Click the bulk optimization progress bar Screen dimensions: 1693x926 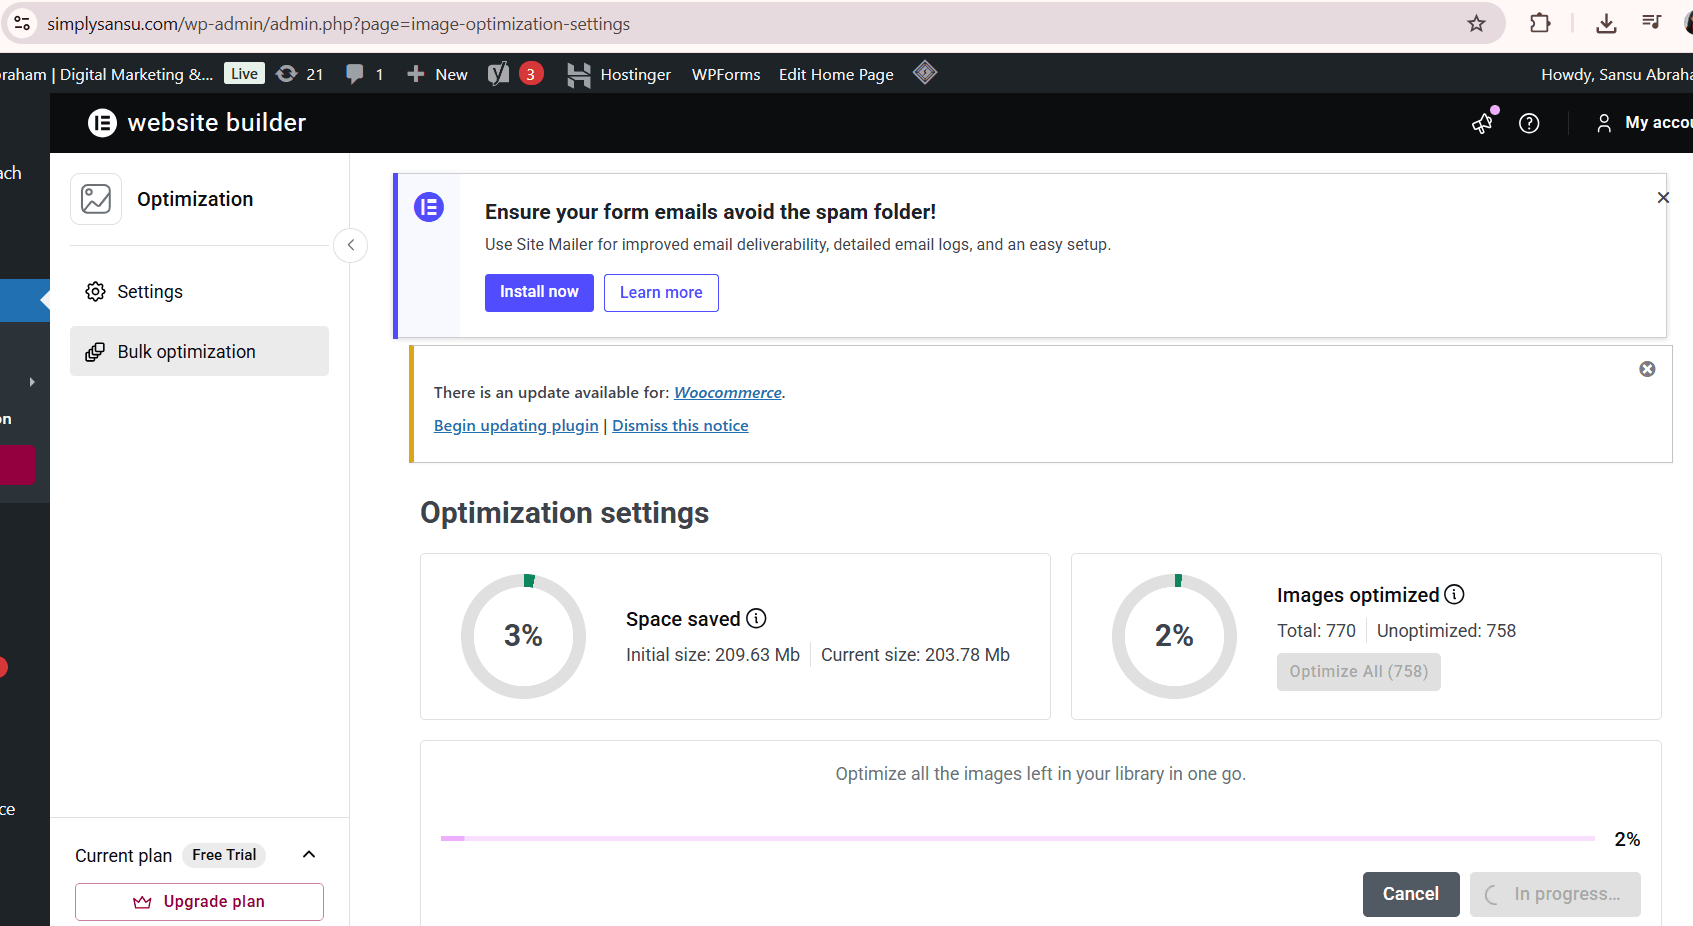pos(1017,839)
